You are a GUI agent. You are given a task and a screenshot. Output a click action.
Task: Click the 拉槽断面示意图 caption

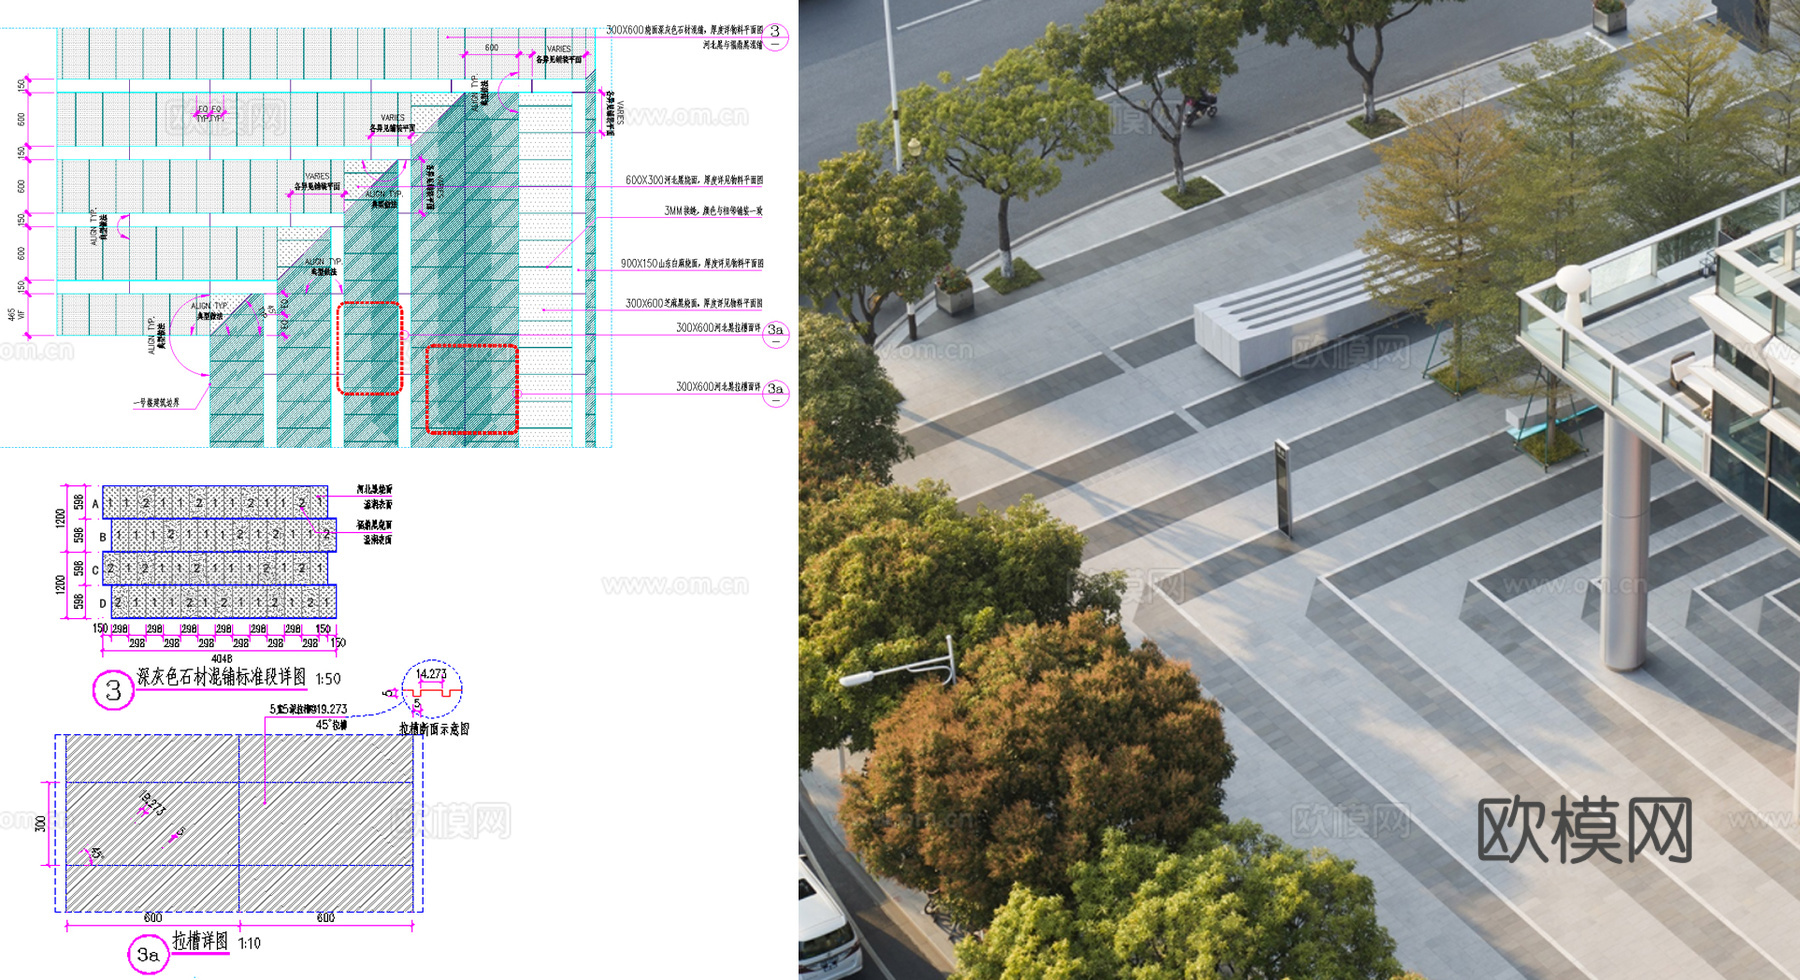[434, 729]
